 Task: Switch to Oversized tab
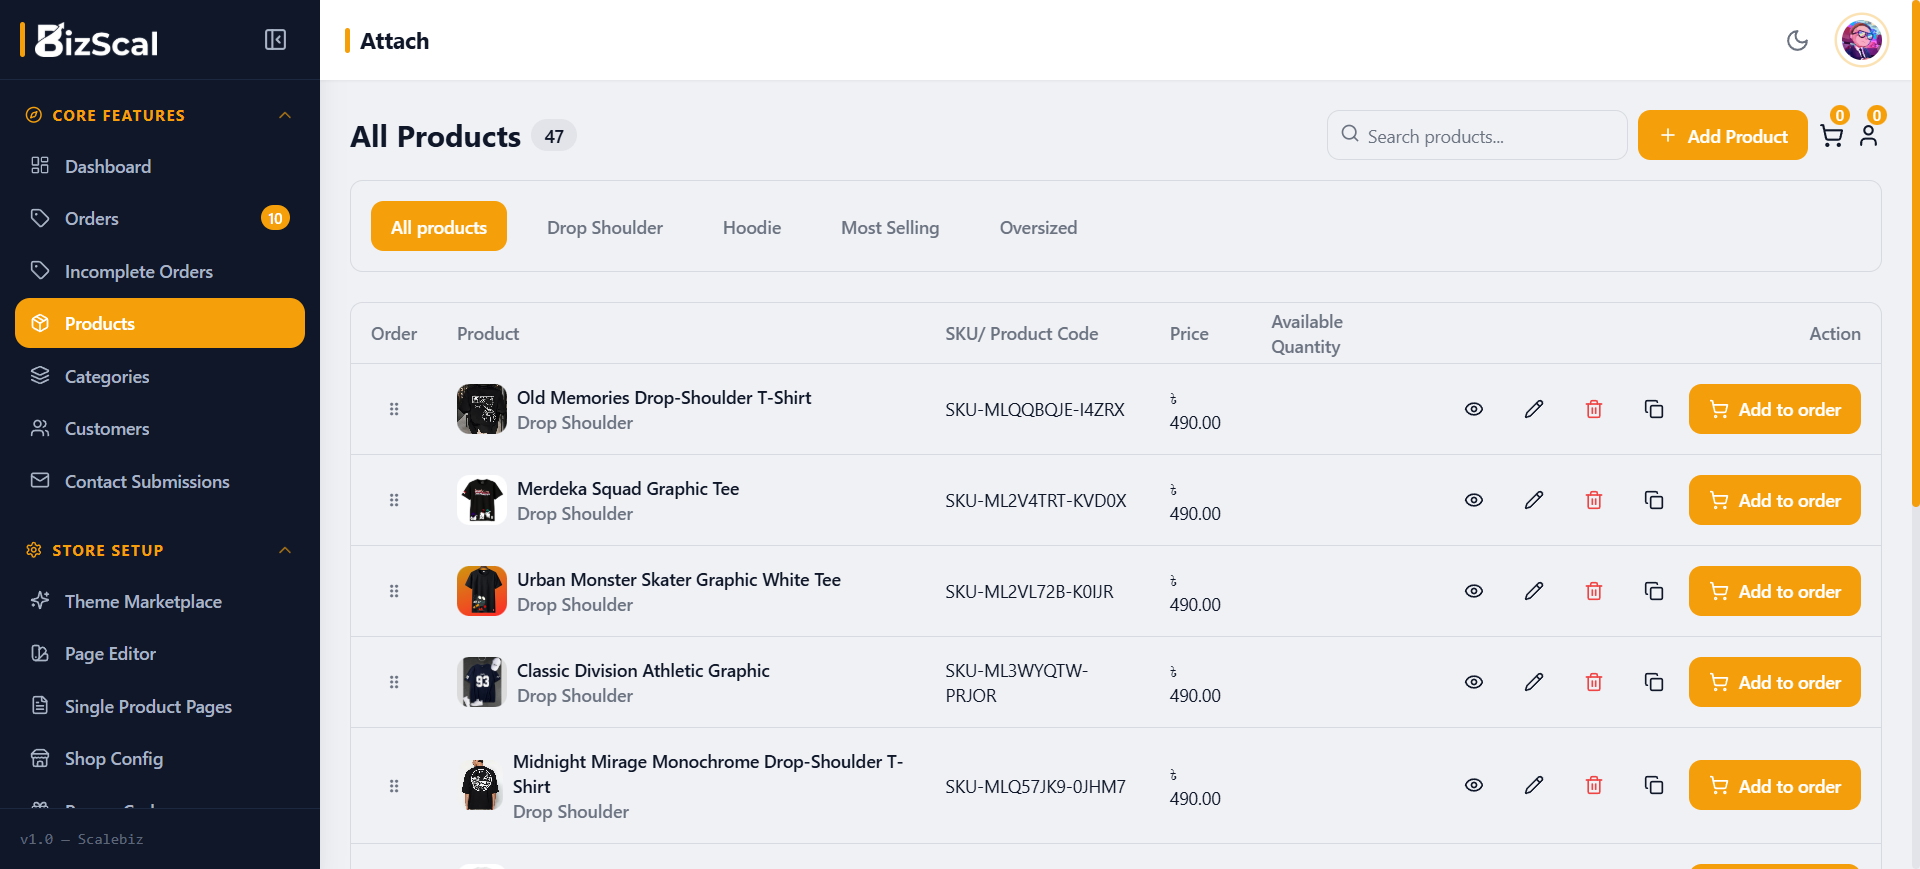coord(1038,227)
